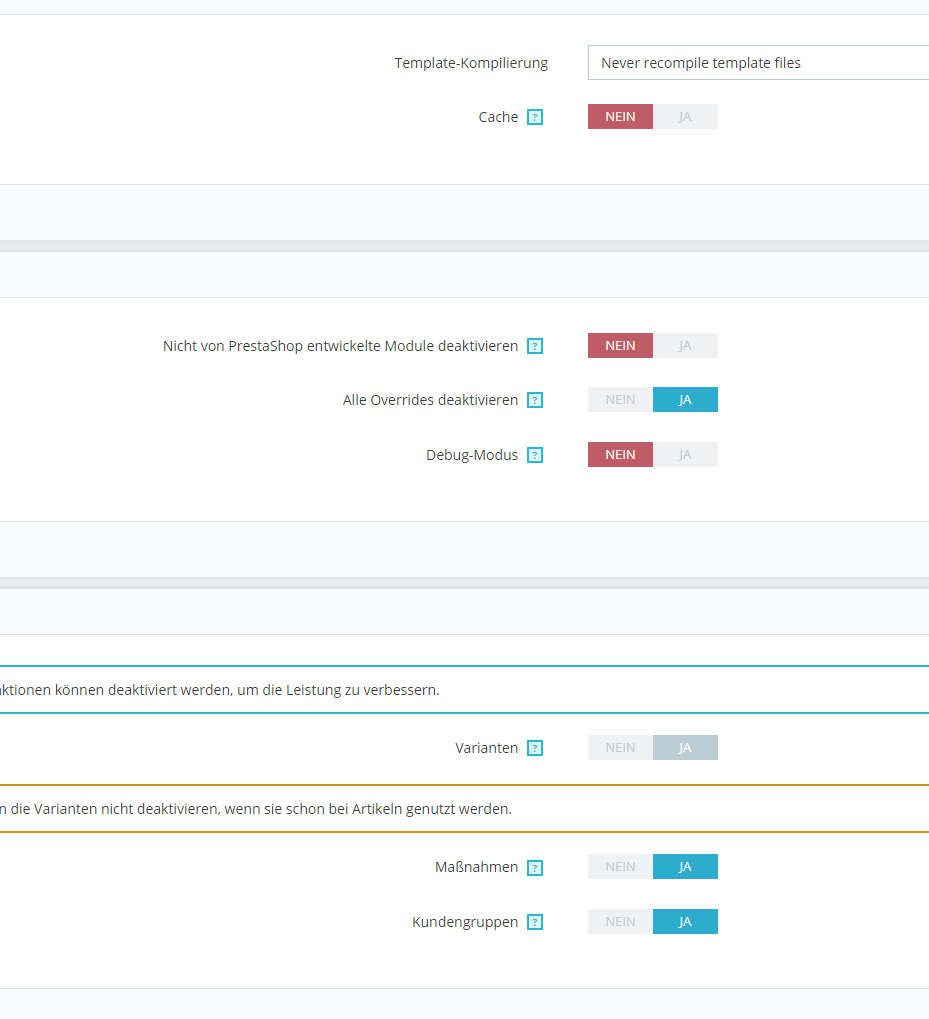Click the Alle Overrides deaktivieren label
Image resolution: width=929 pixels, height=1019 pixels.
coord(430,400)
